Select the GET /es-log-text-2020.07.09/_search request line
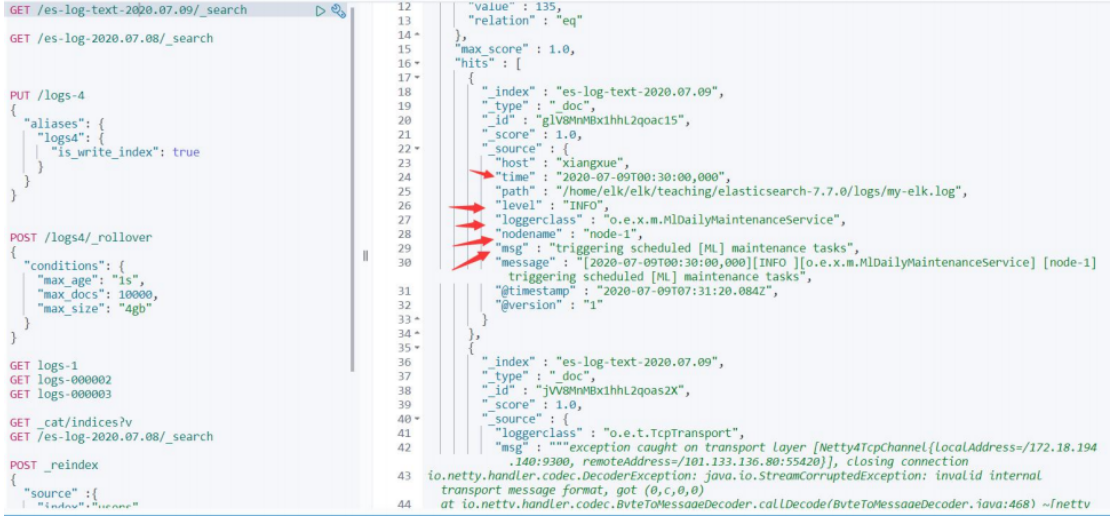1113x516 pixels. click(x=128, y=10)
